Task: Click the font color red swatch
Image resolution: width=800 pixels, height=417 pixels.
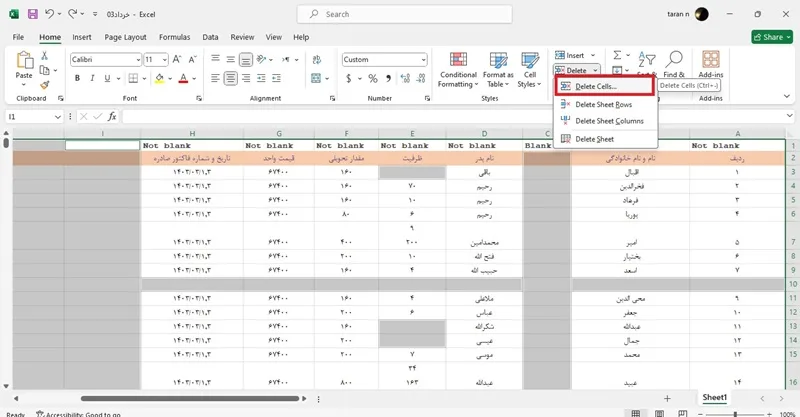Action: click(x=183, y=78)
